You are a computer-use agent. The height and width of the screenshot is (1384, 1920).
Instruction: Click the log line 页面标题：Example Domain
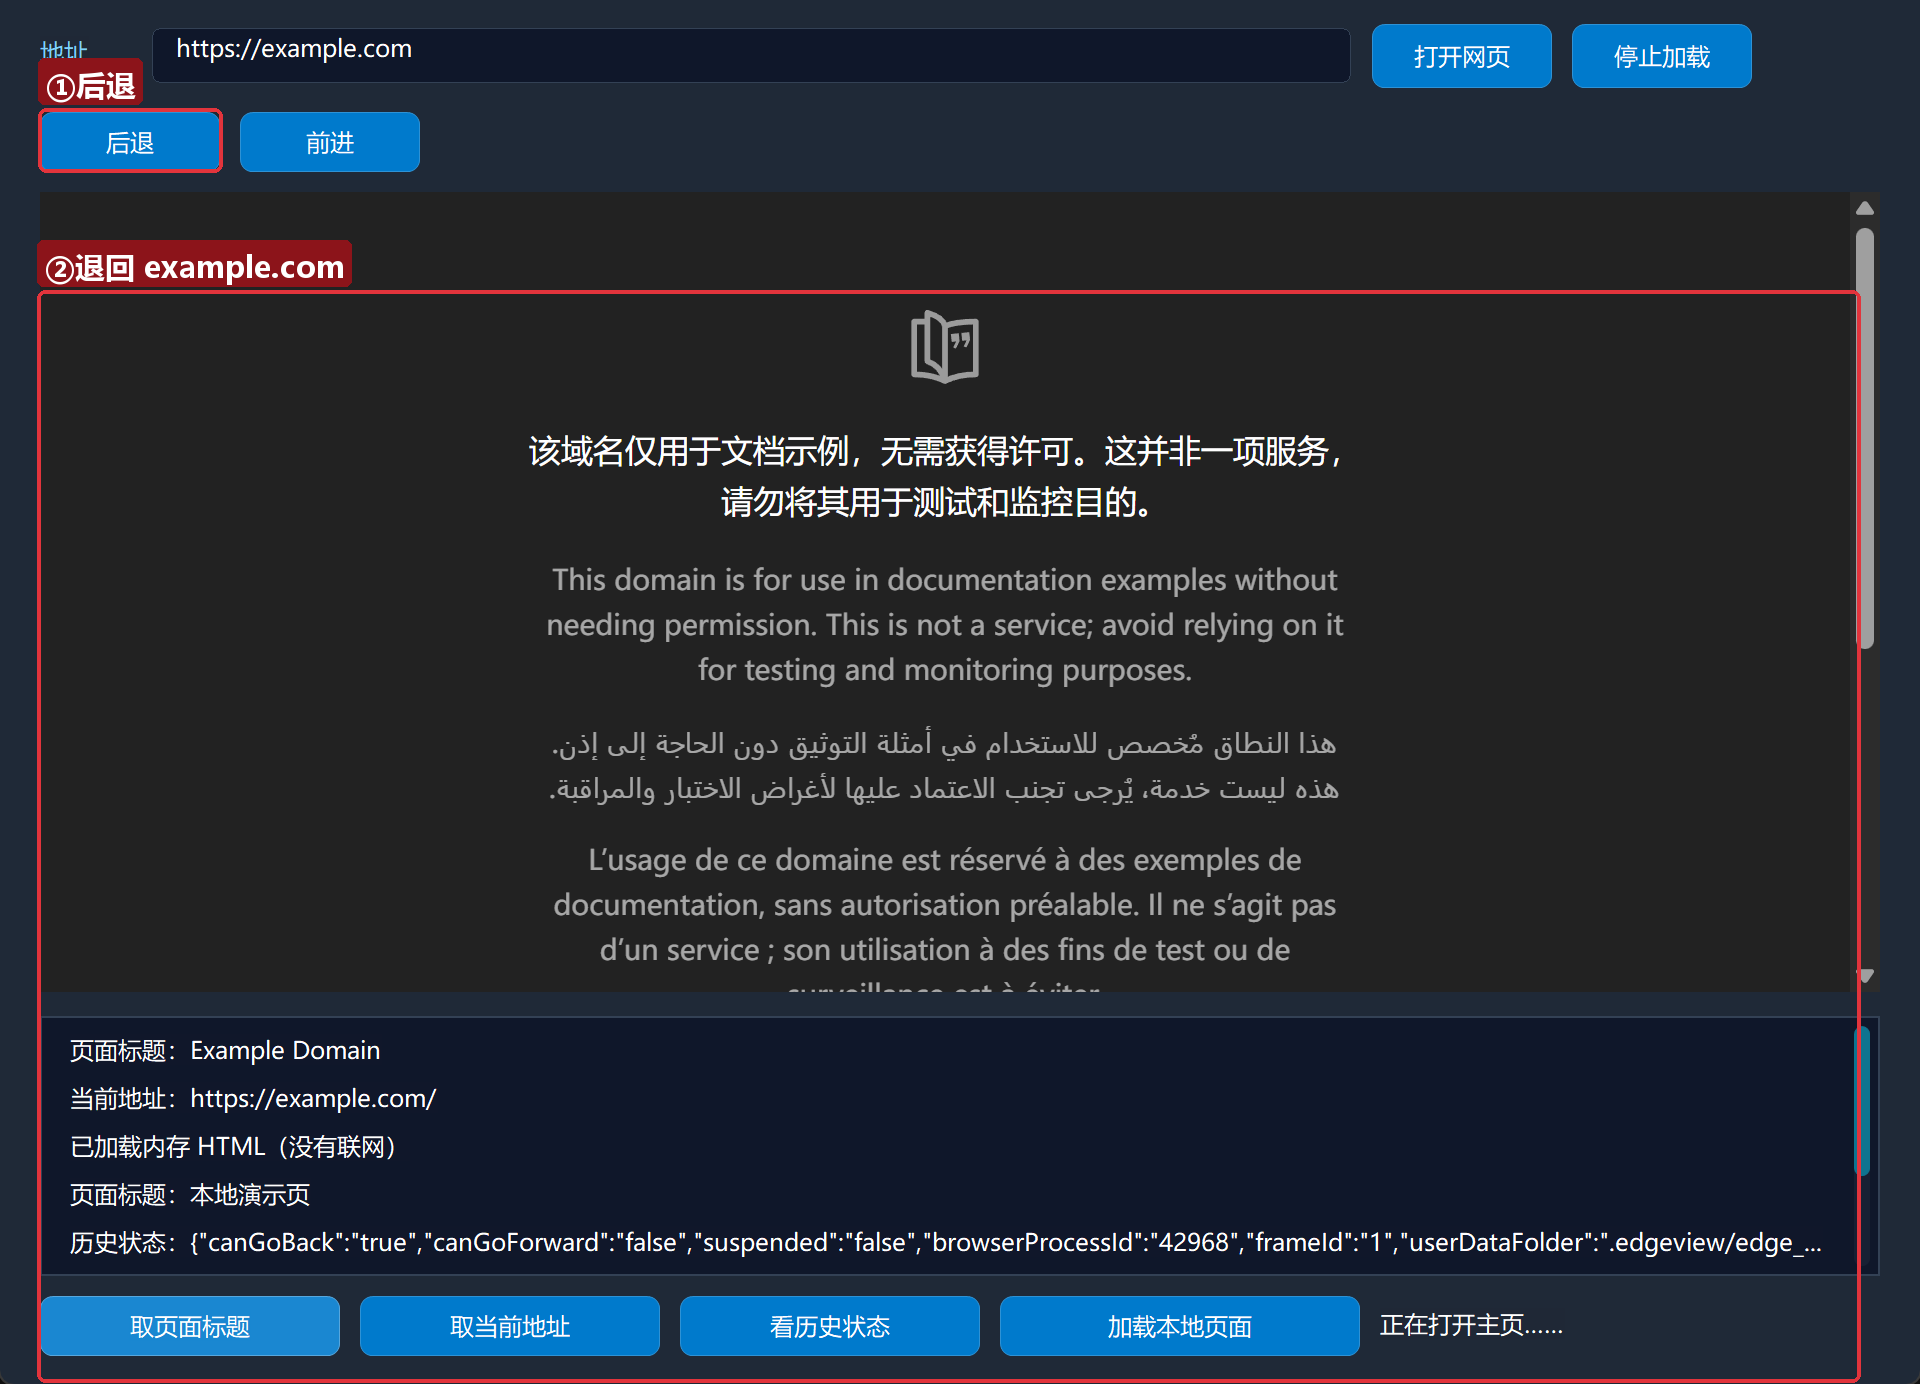[225, 1050]
